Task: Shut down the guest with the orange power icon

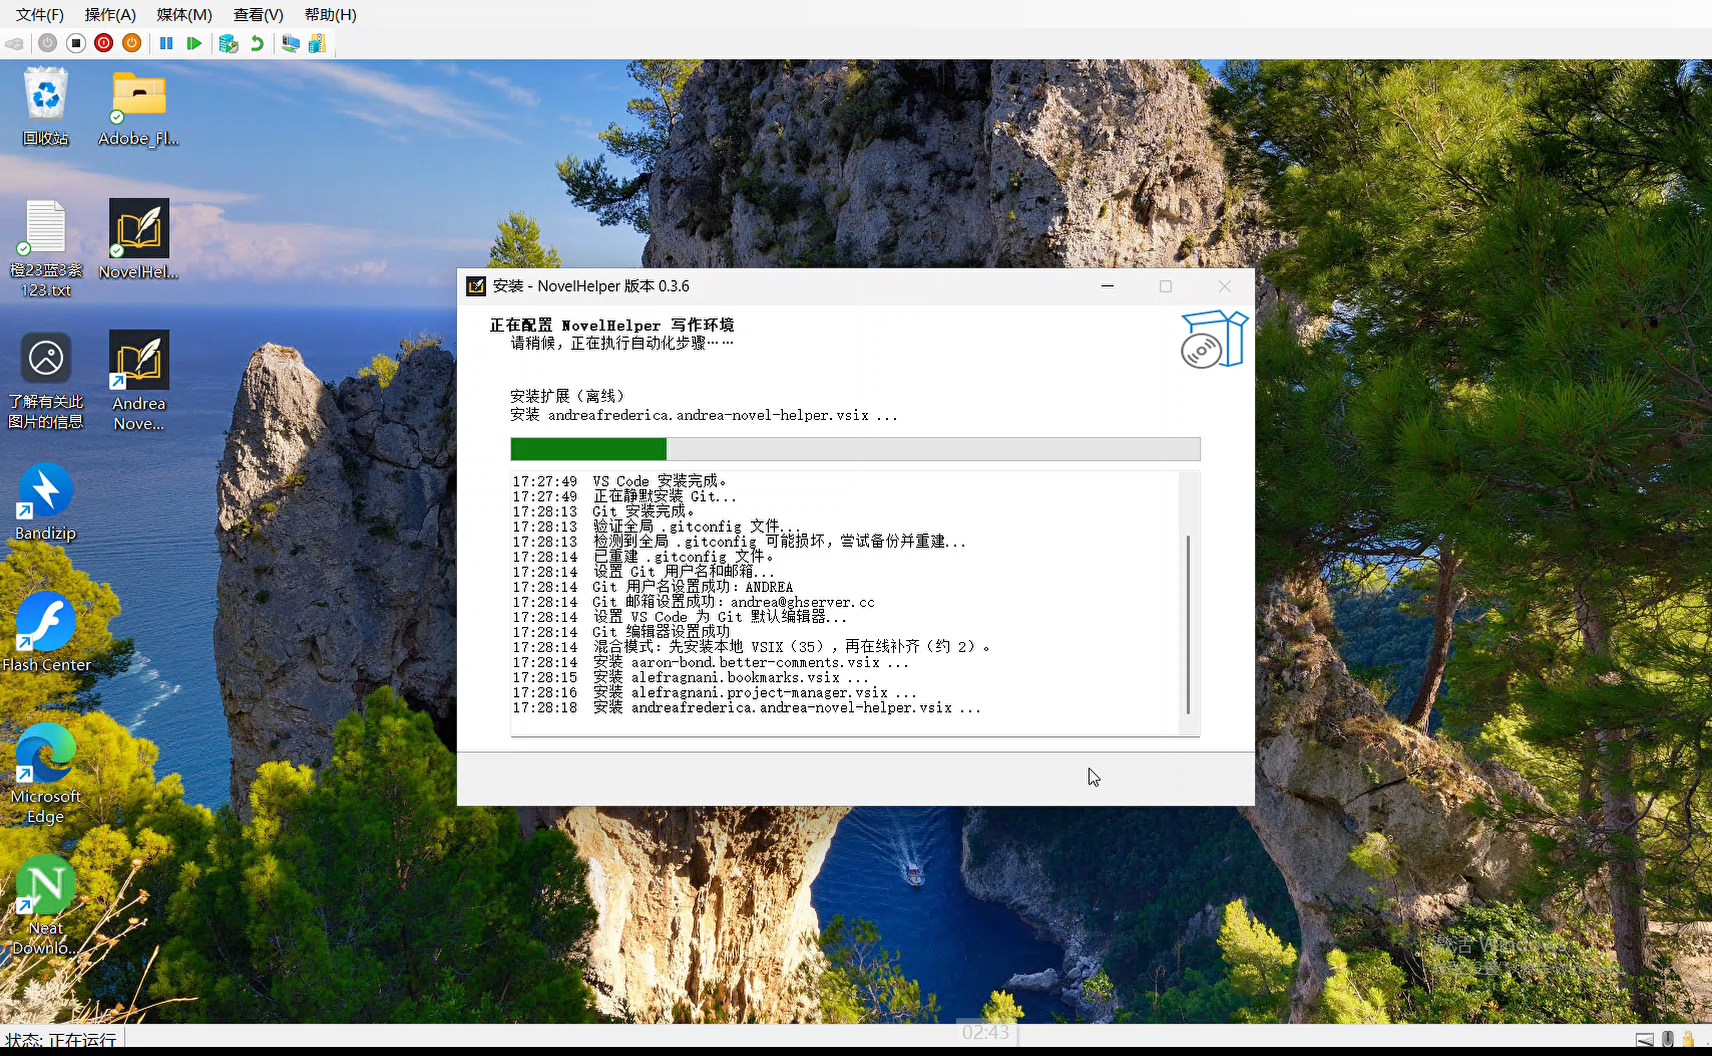Action: point(131,43)
